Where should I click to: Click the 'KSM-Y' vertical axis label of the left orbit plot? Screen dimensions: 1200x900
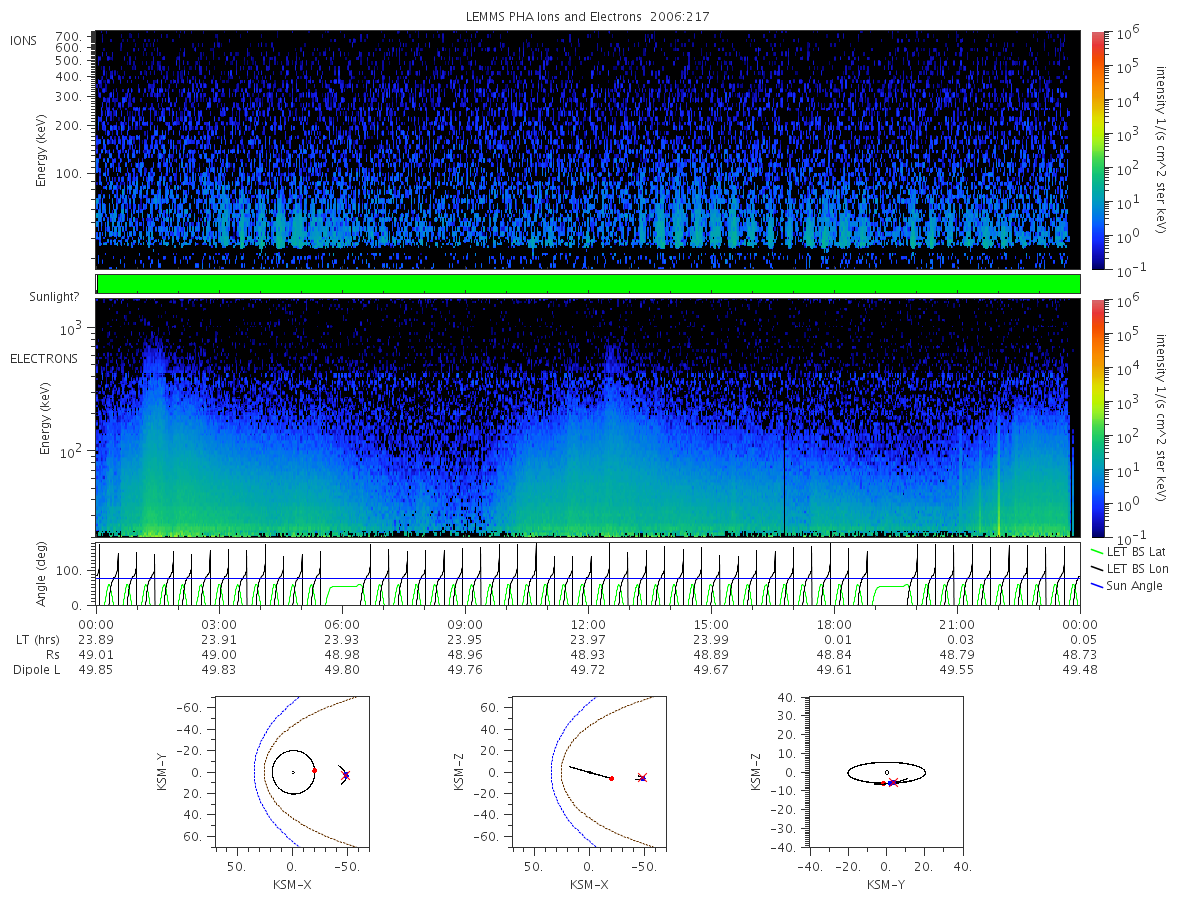click(161, 772)
